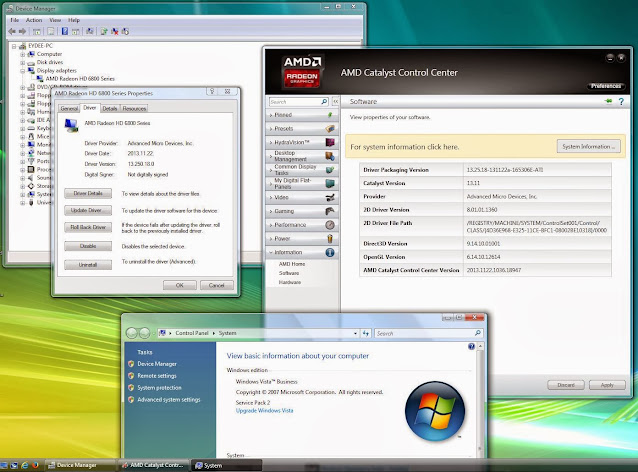Switch to the Details tab in Properties

109,108
